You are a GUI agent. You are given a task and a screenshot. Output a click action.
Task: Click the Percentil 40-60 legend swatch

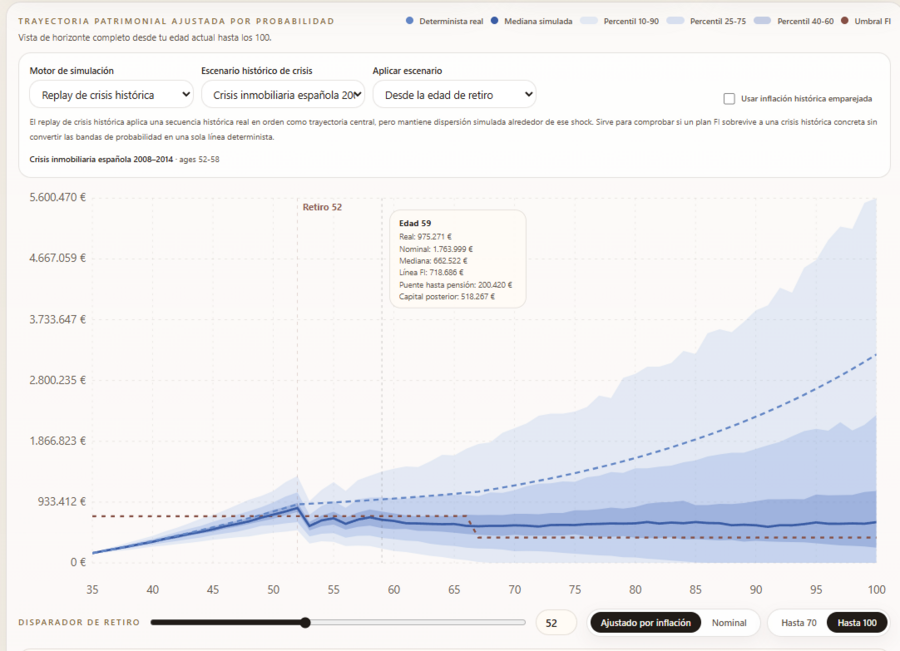pos(762,21)
